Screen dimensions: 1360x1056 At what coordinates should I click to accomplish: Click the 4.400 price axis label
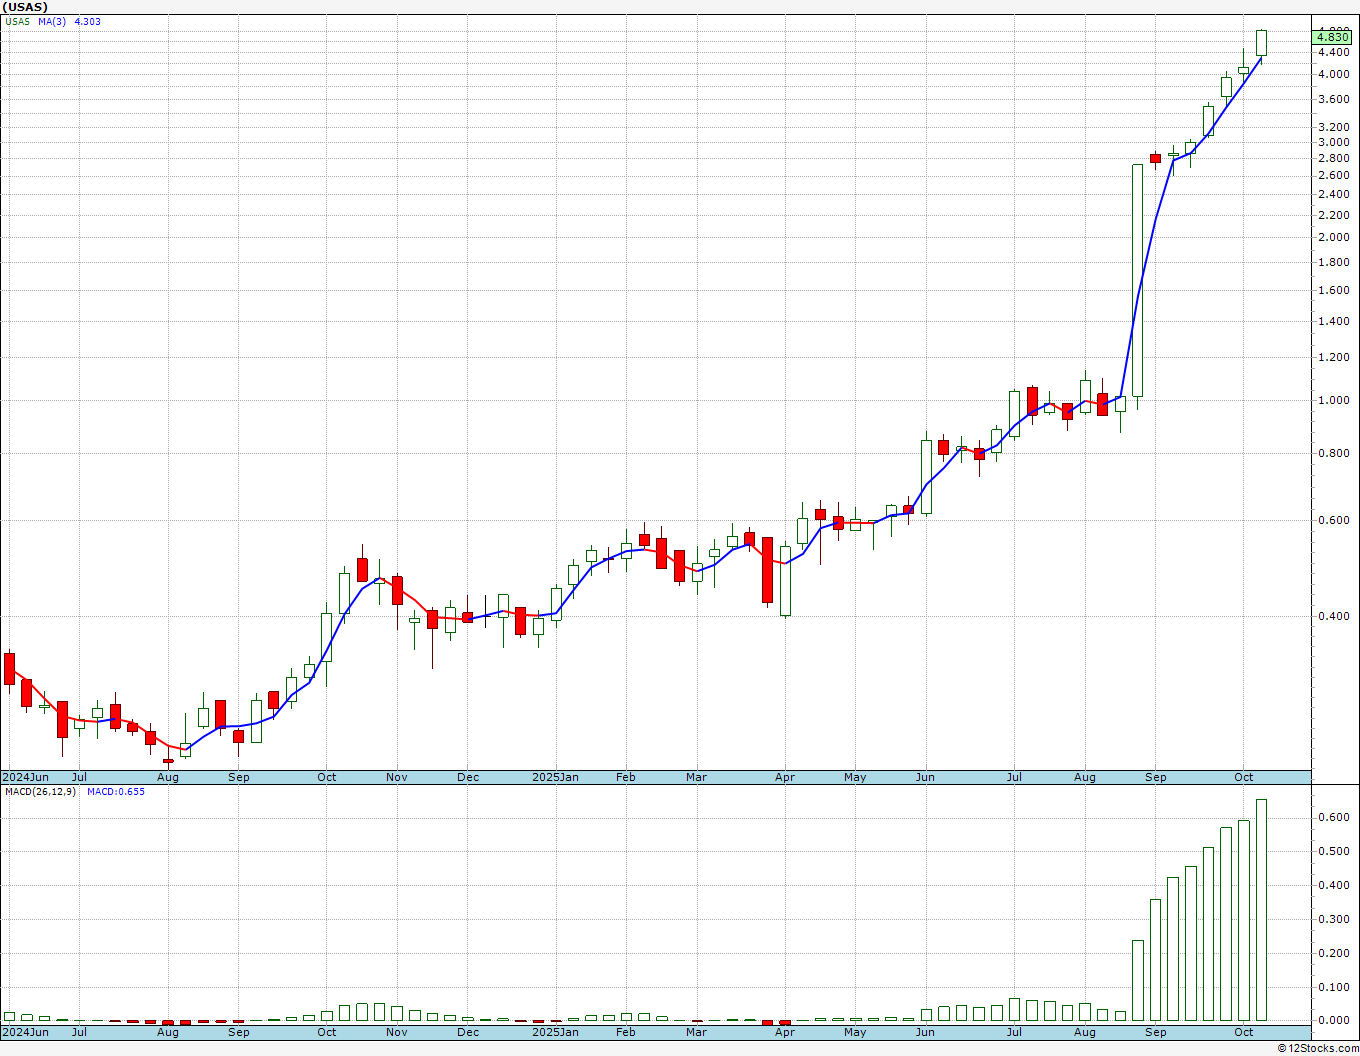(1334, 52)
